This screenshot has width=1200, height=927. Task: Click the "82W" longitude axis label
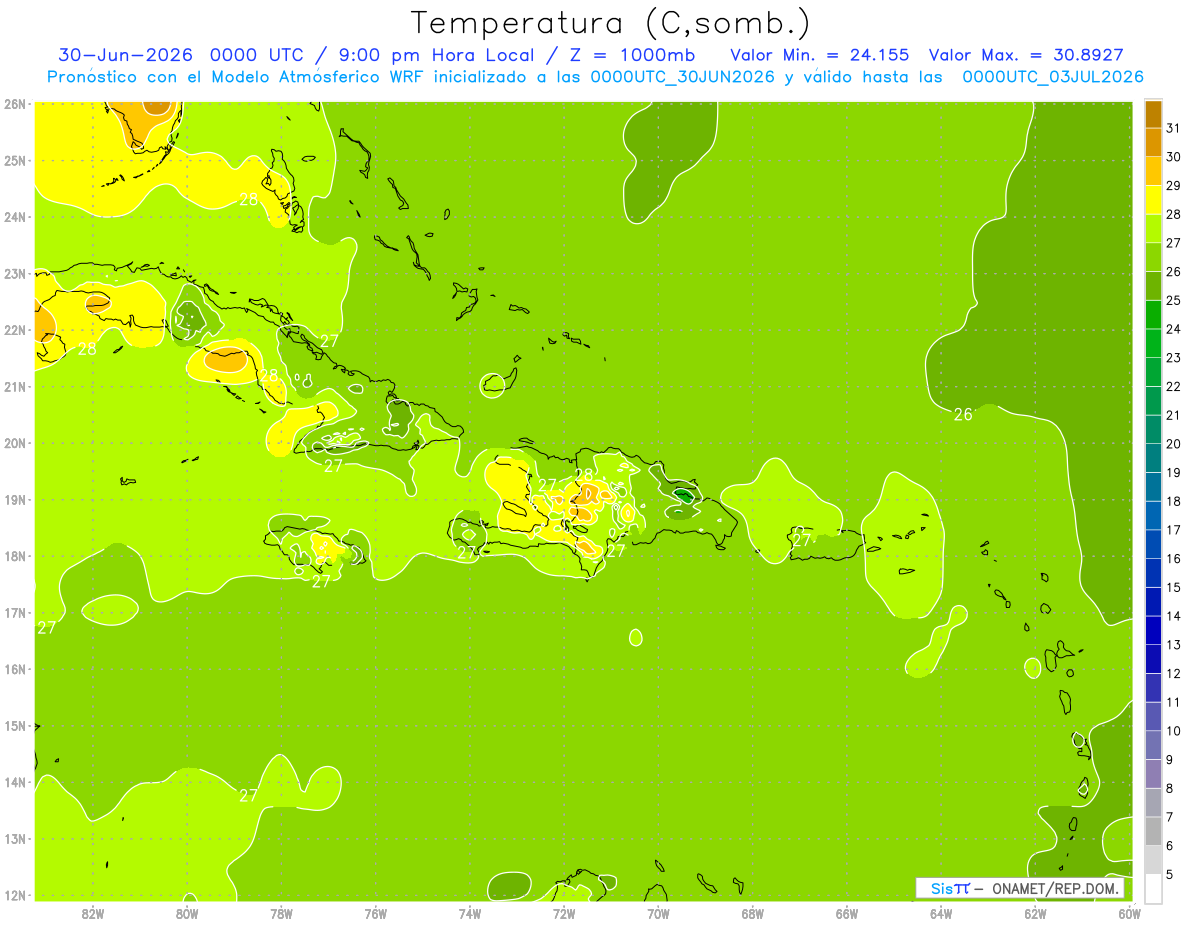pyautogui.click(x=92, y=913)
